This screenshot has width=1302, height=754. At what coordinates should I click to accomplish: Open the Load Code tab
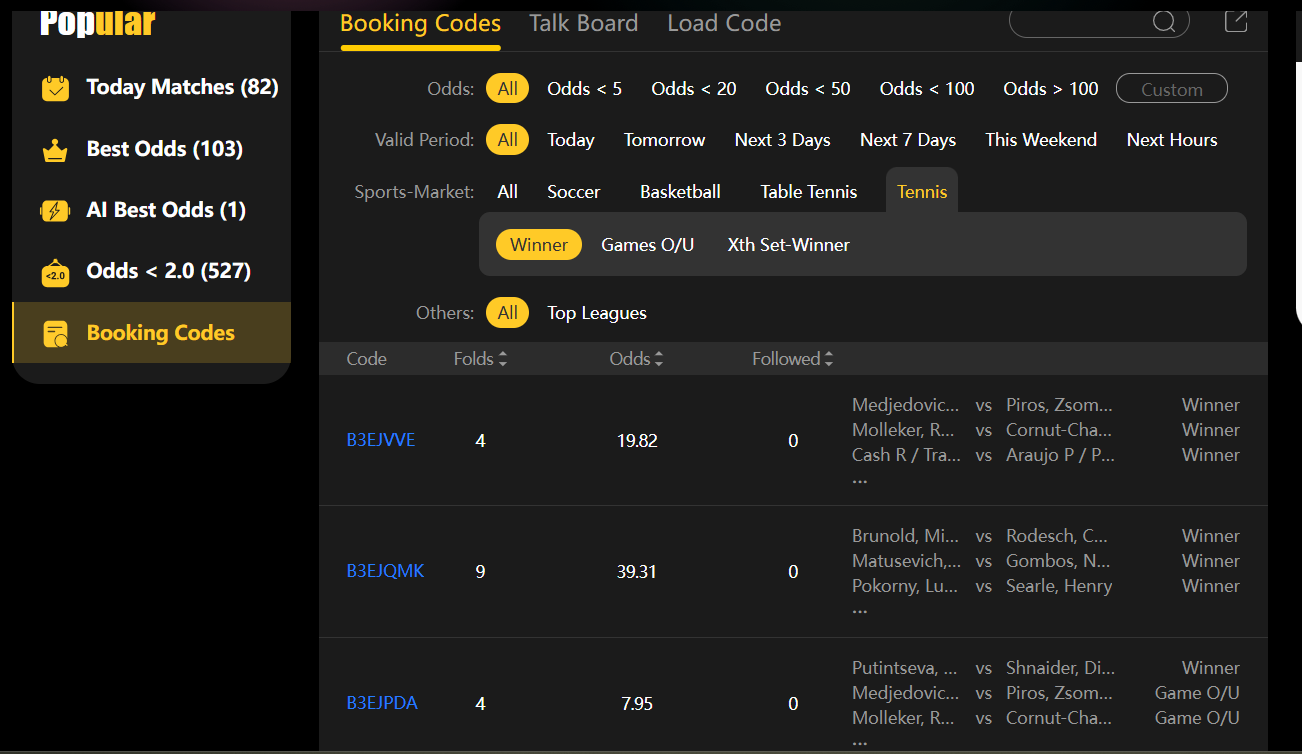pos(724,23)
